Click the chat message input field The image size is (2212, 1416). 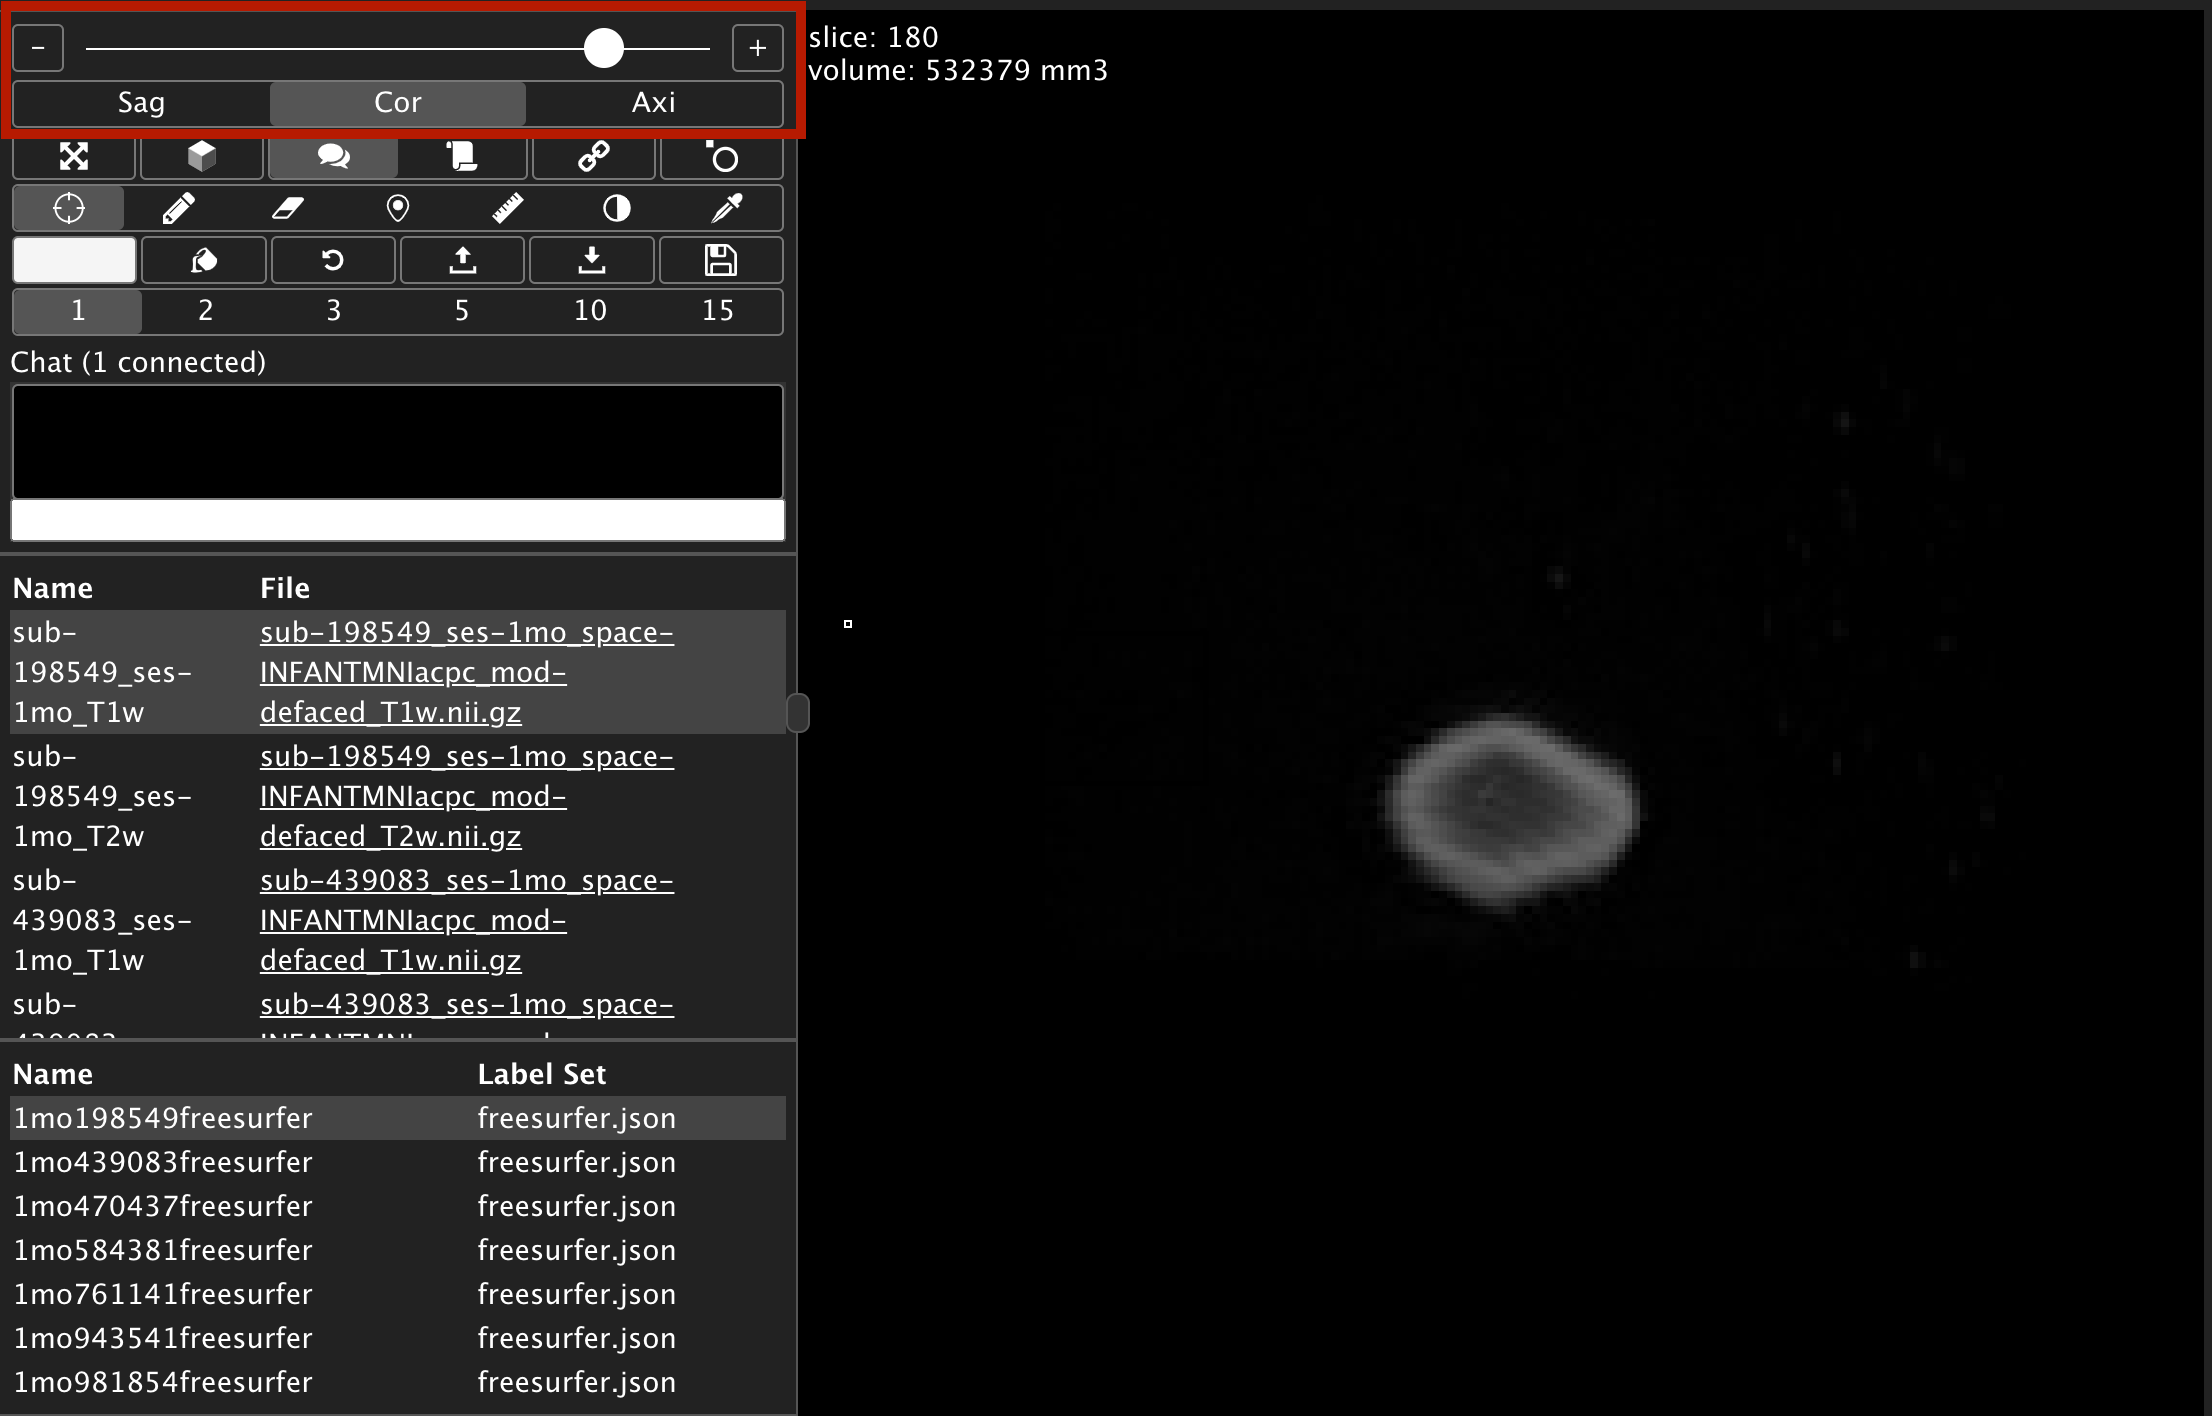pyautogui.click(x=398, y=520)
